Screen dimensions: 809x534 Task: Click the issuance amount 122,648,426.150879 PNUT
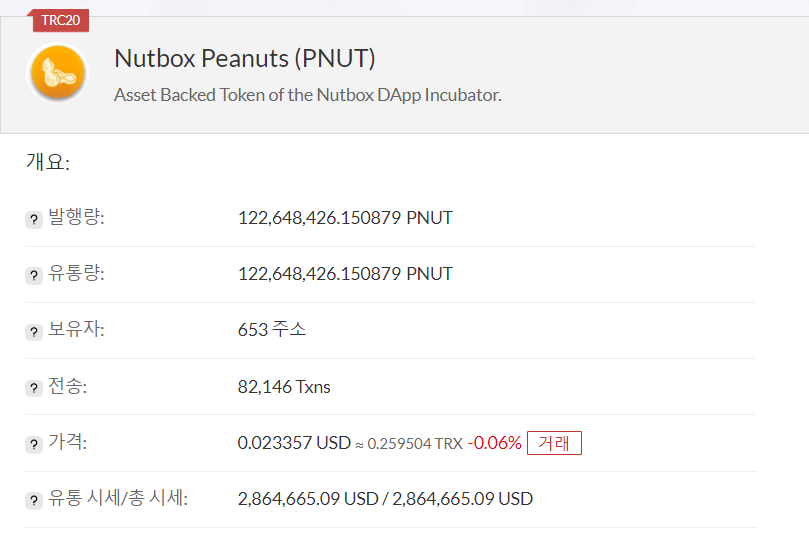pos(345,218)
